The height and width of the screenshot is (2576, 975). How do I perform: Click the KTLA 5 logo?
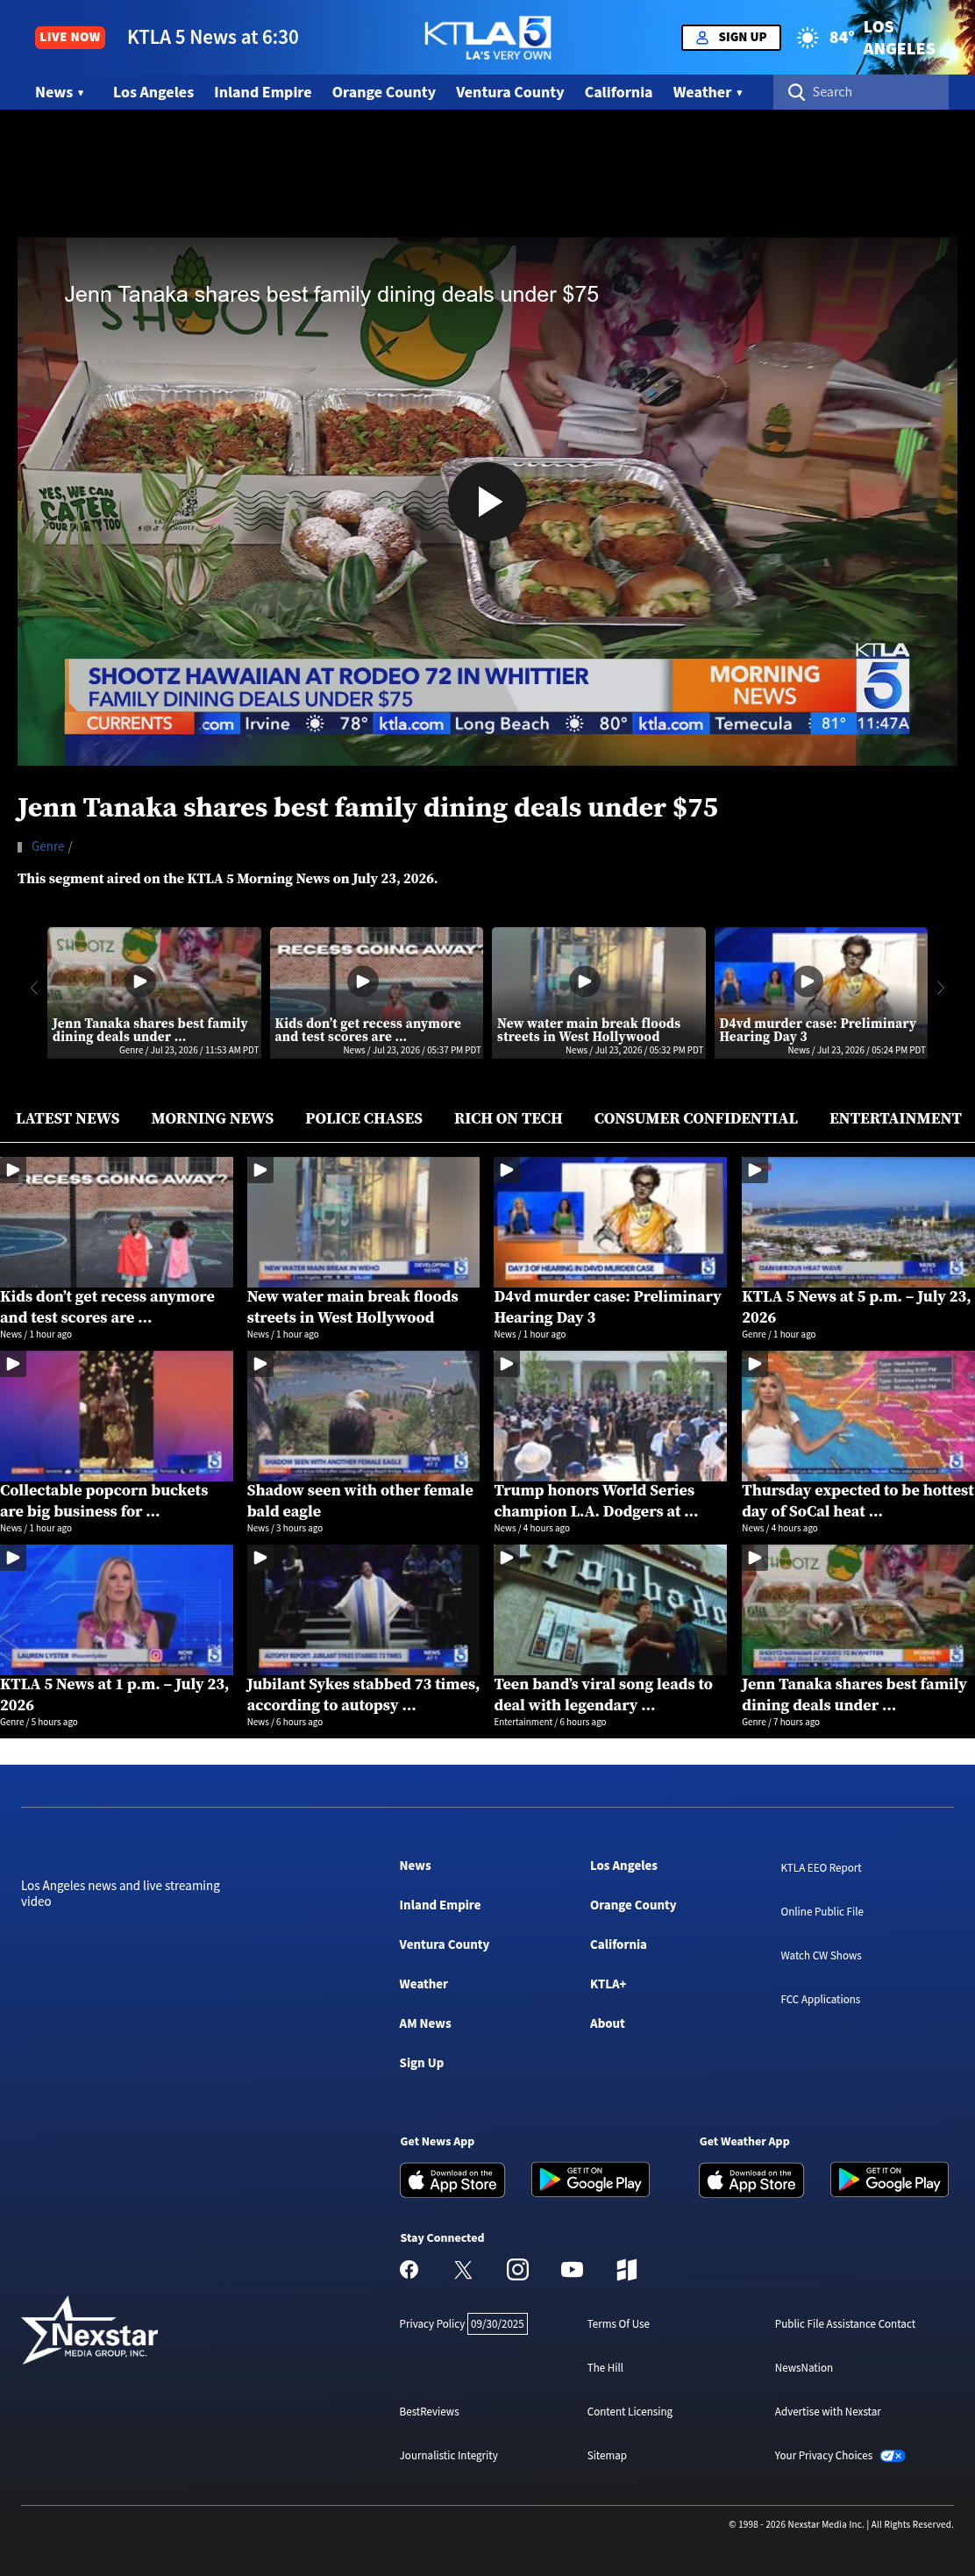tap(487, 37)
